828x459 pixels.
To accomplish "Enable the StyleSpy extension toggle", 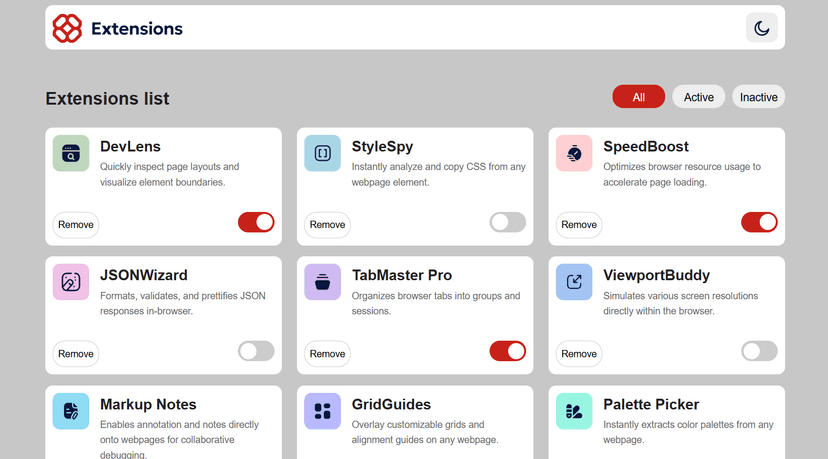I will [x=508, y=222].
